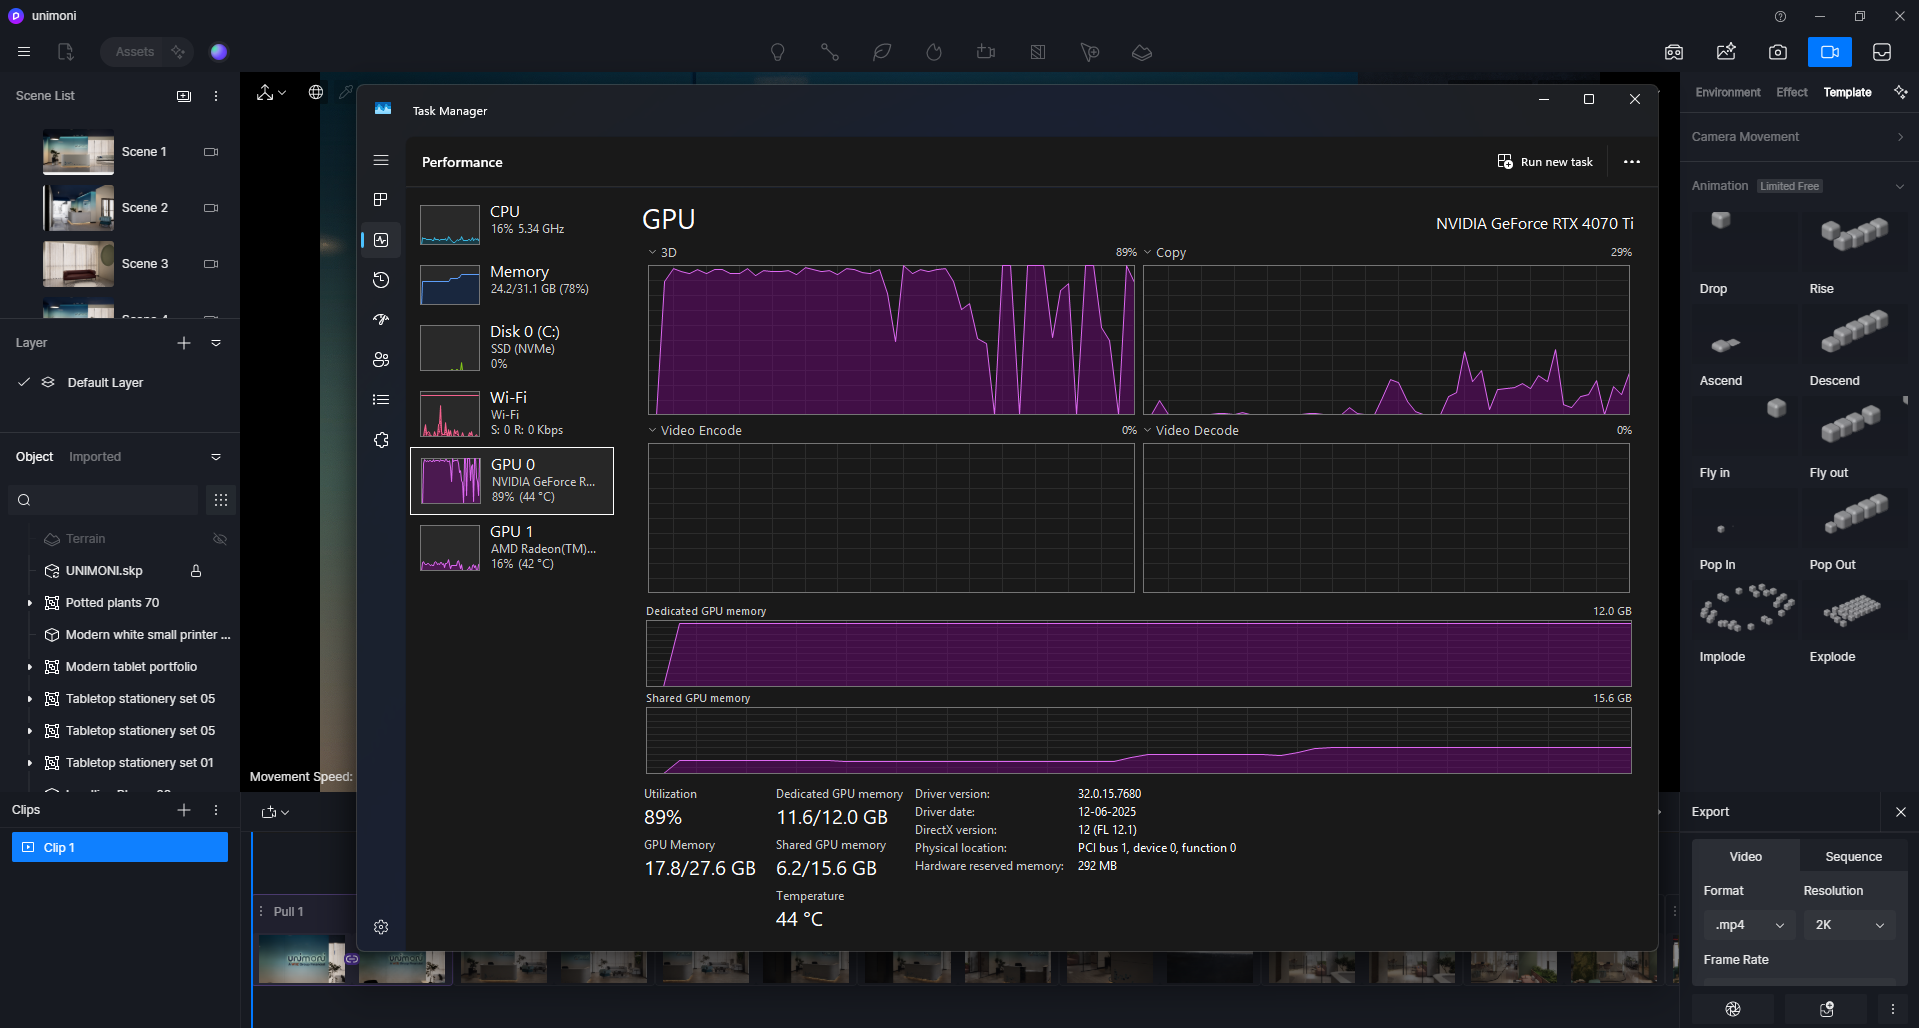The image size is (1919, 1028).
Task: Expand Modern tablet portfolio tree item
Action: pos(30,667)
